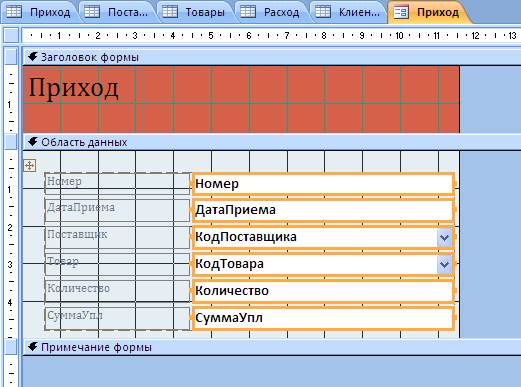
Task: Click the horizontal ruler above the form
Action: pyautogui.click(x=271, y=35)
